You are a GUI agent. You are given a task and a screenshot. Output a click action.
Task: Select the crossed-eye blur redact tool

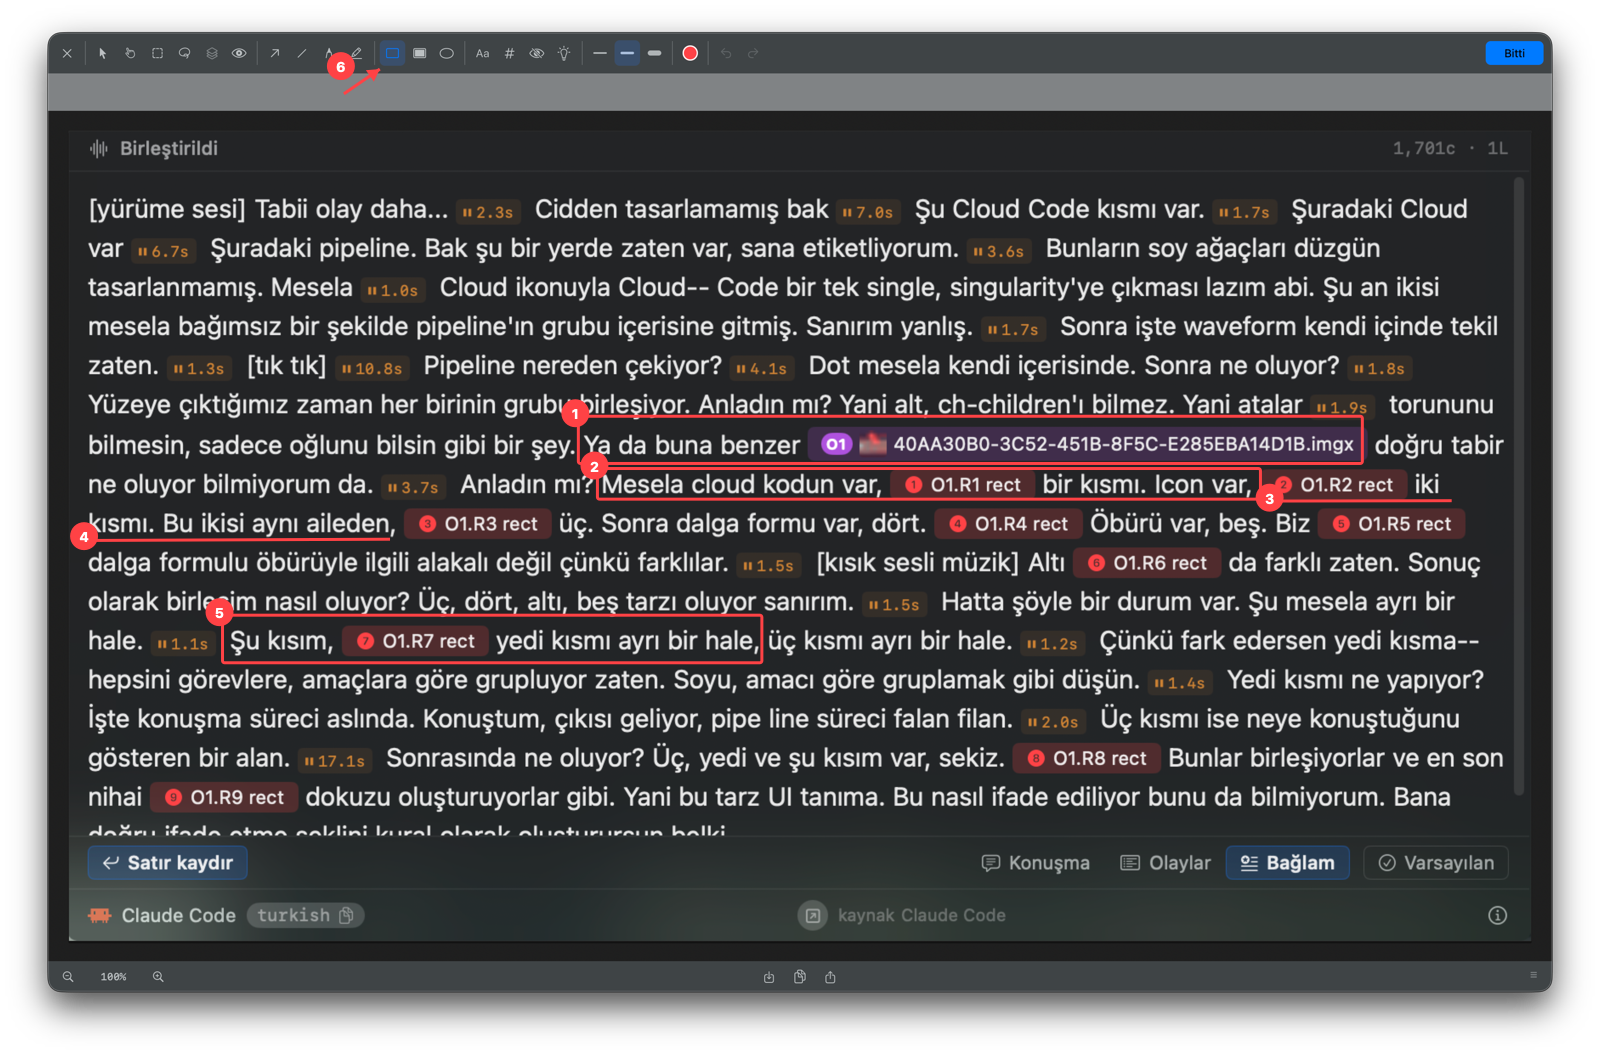[537, 54]
